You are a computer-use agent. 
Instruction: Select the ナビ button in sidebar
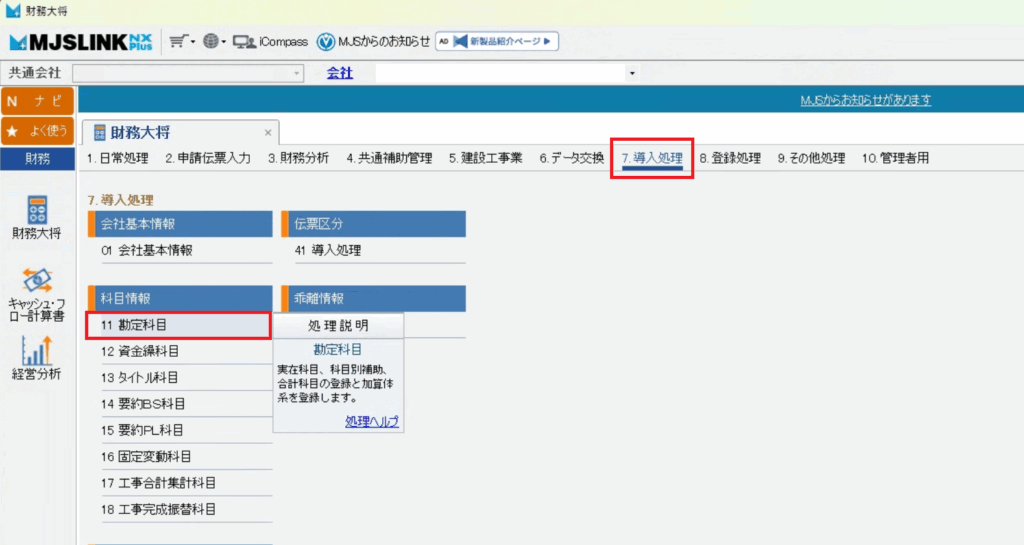[37, 101]
